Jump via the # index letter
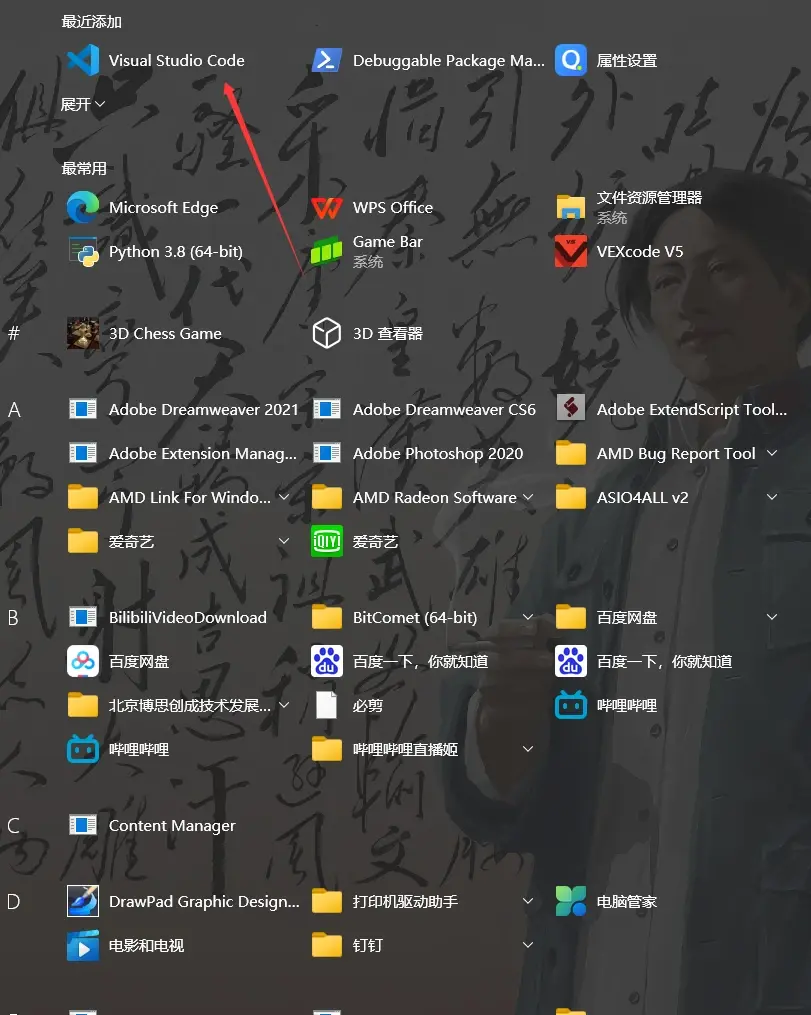The width and height of the screenshot is (811, 1015). [x=14, y=333]
